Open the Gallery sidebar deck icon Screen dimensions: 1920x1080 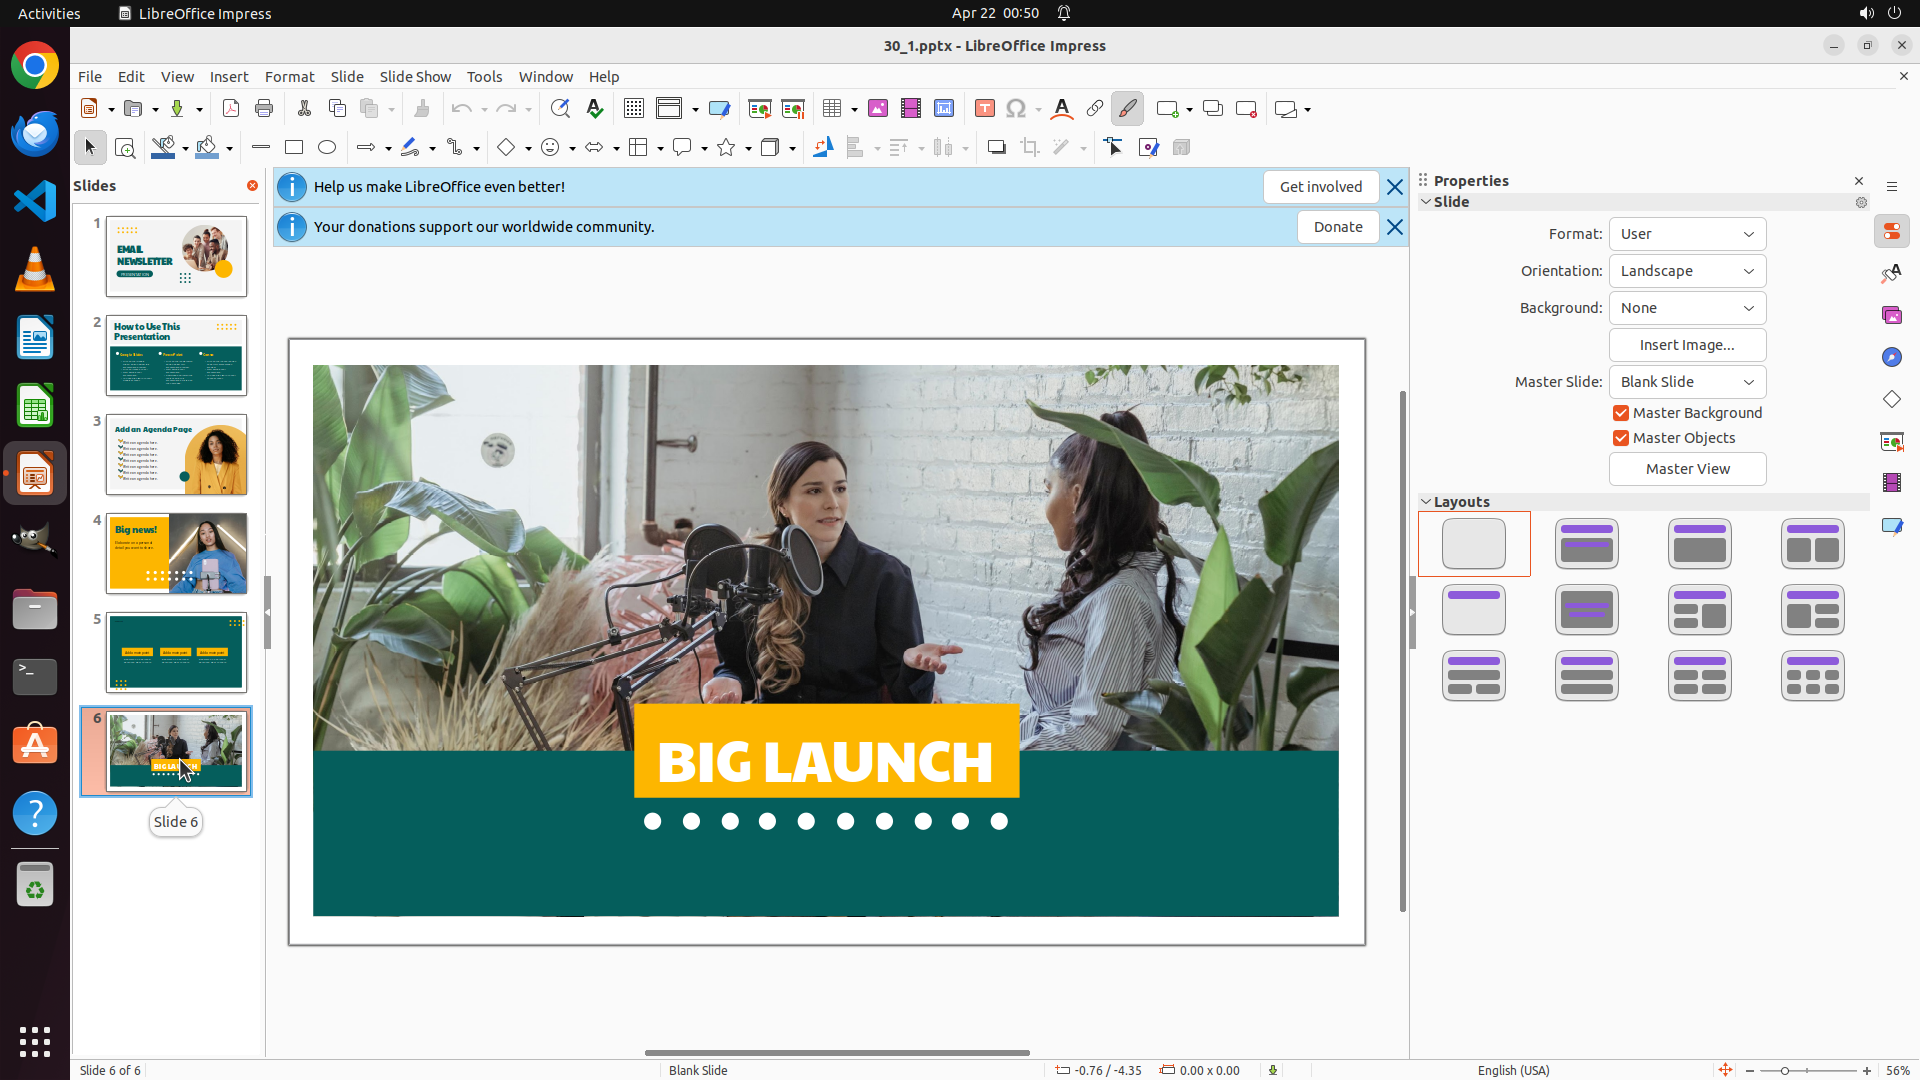(x=1891, y=315)
